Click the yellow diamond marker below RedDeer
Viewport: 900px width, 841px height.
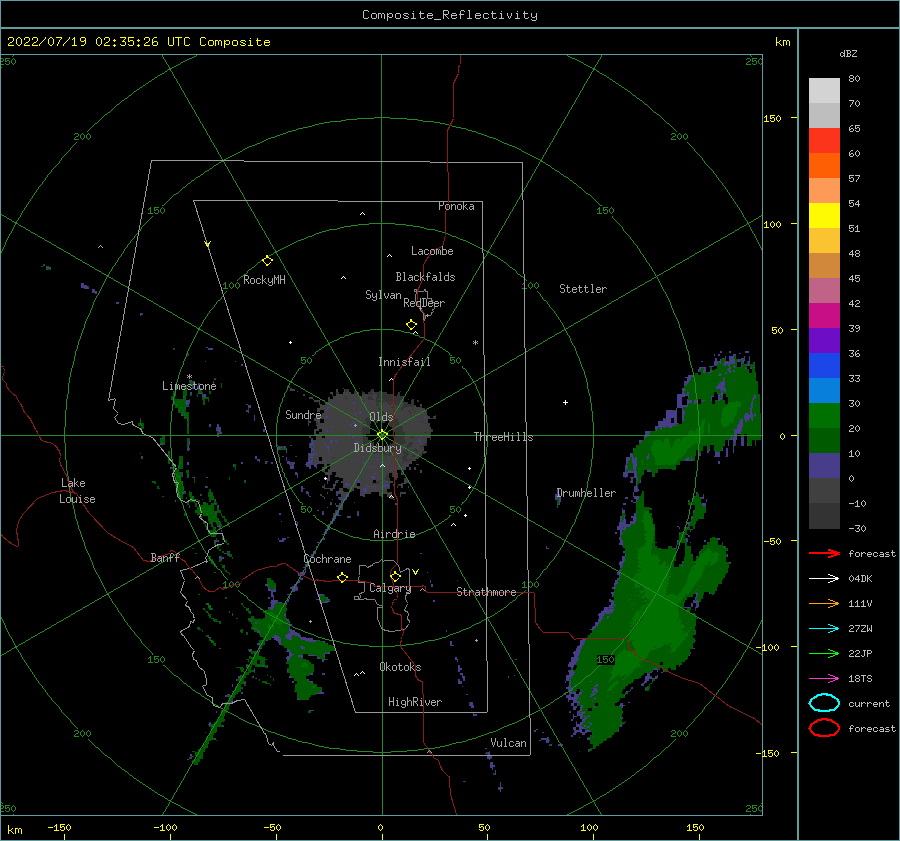[411, 324]
